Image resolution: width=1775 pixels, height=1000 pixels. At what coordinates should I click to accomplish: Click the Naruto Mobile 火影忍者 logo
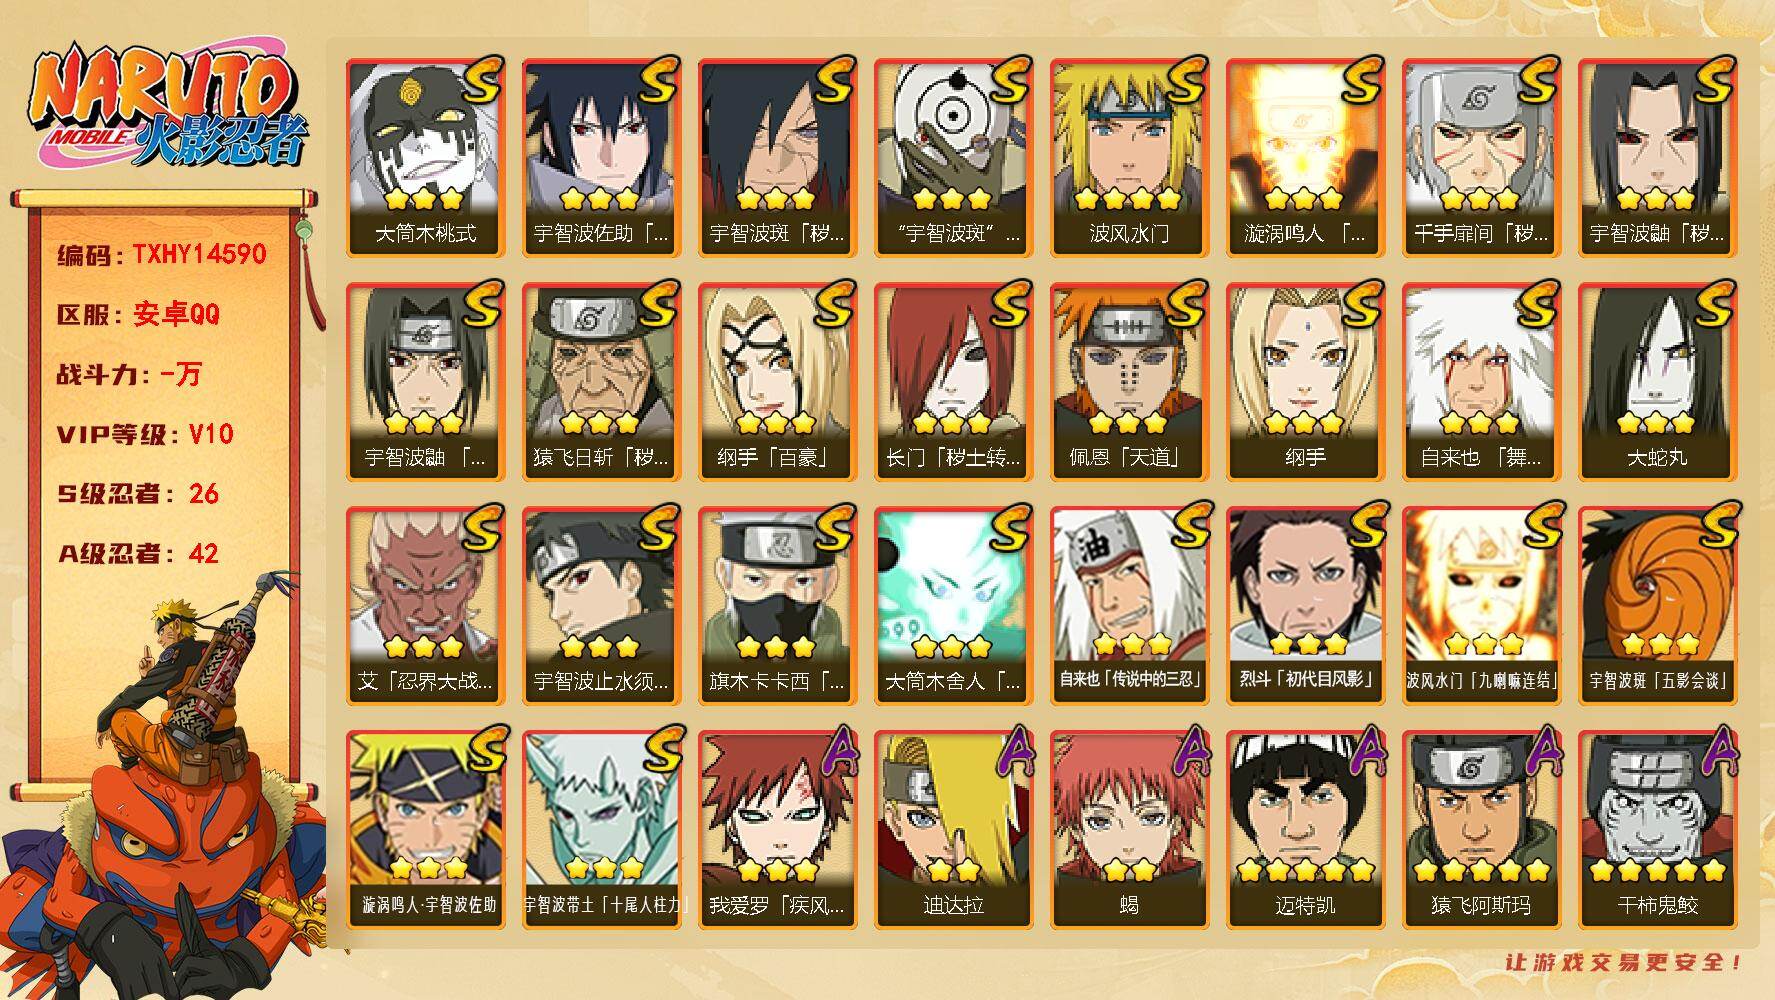[x=167, y=109]
